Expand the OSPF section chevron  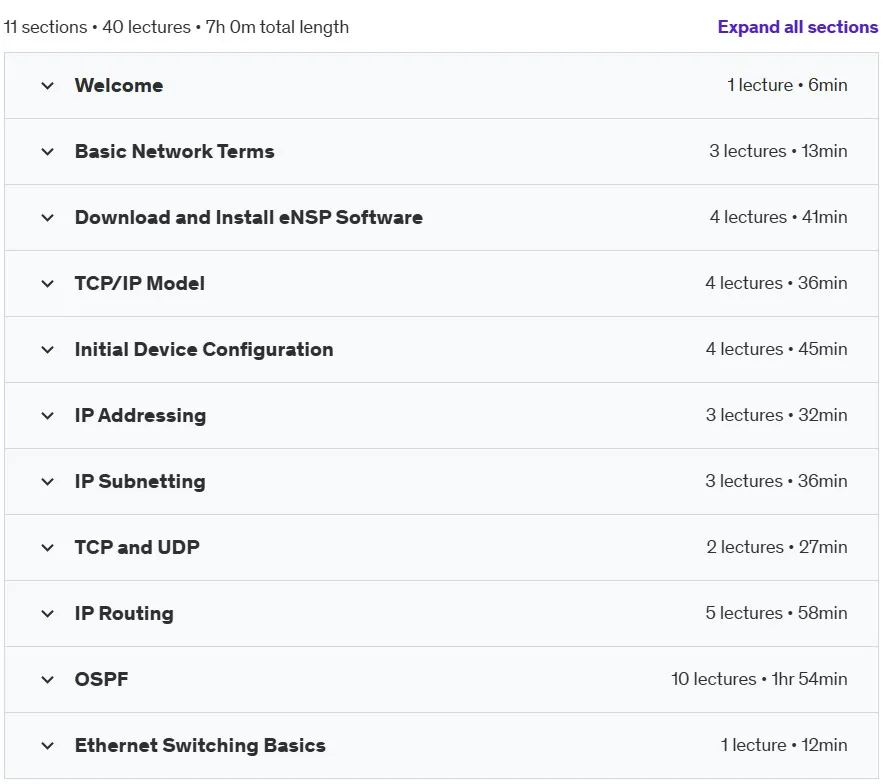coord(48,680)
